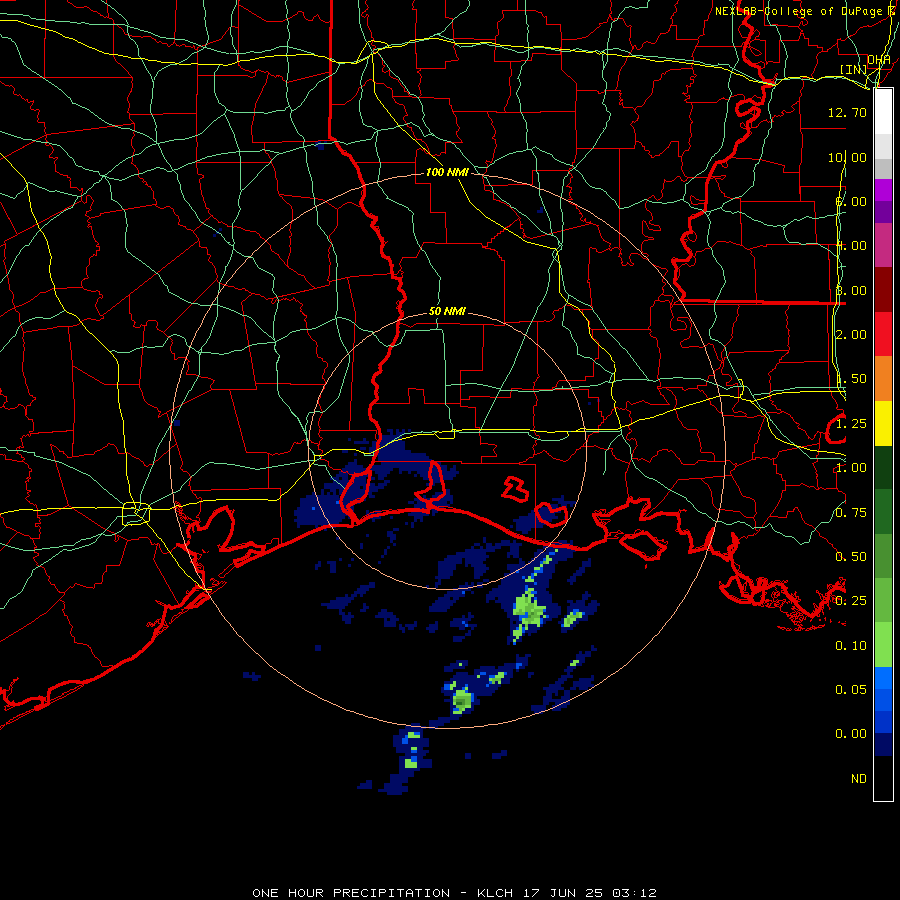The height and width of the screenshot is (900, 900).
Task: Pick the white swatch on the color scale
Action: [883, 112]
